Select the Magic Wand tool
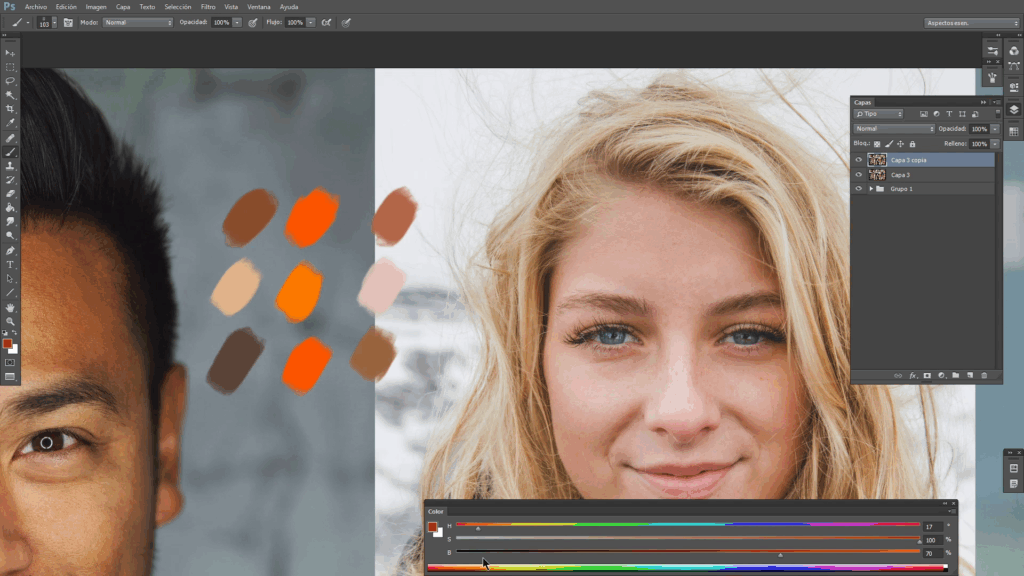1024x576 pixels. [x=10, y=95]
